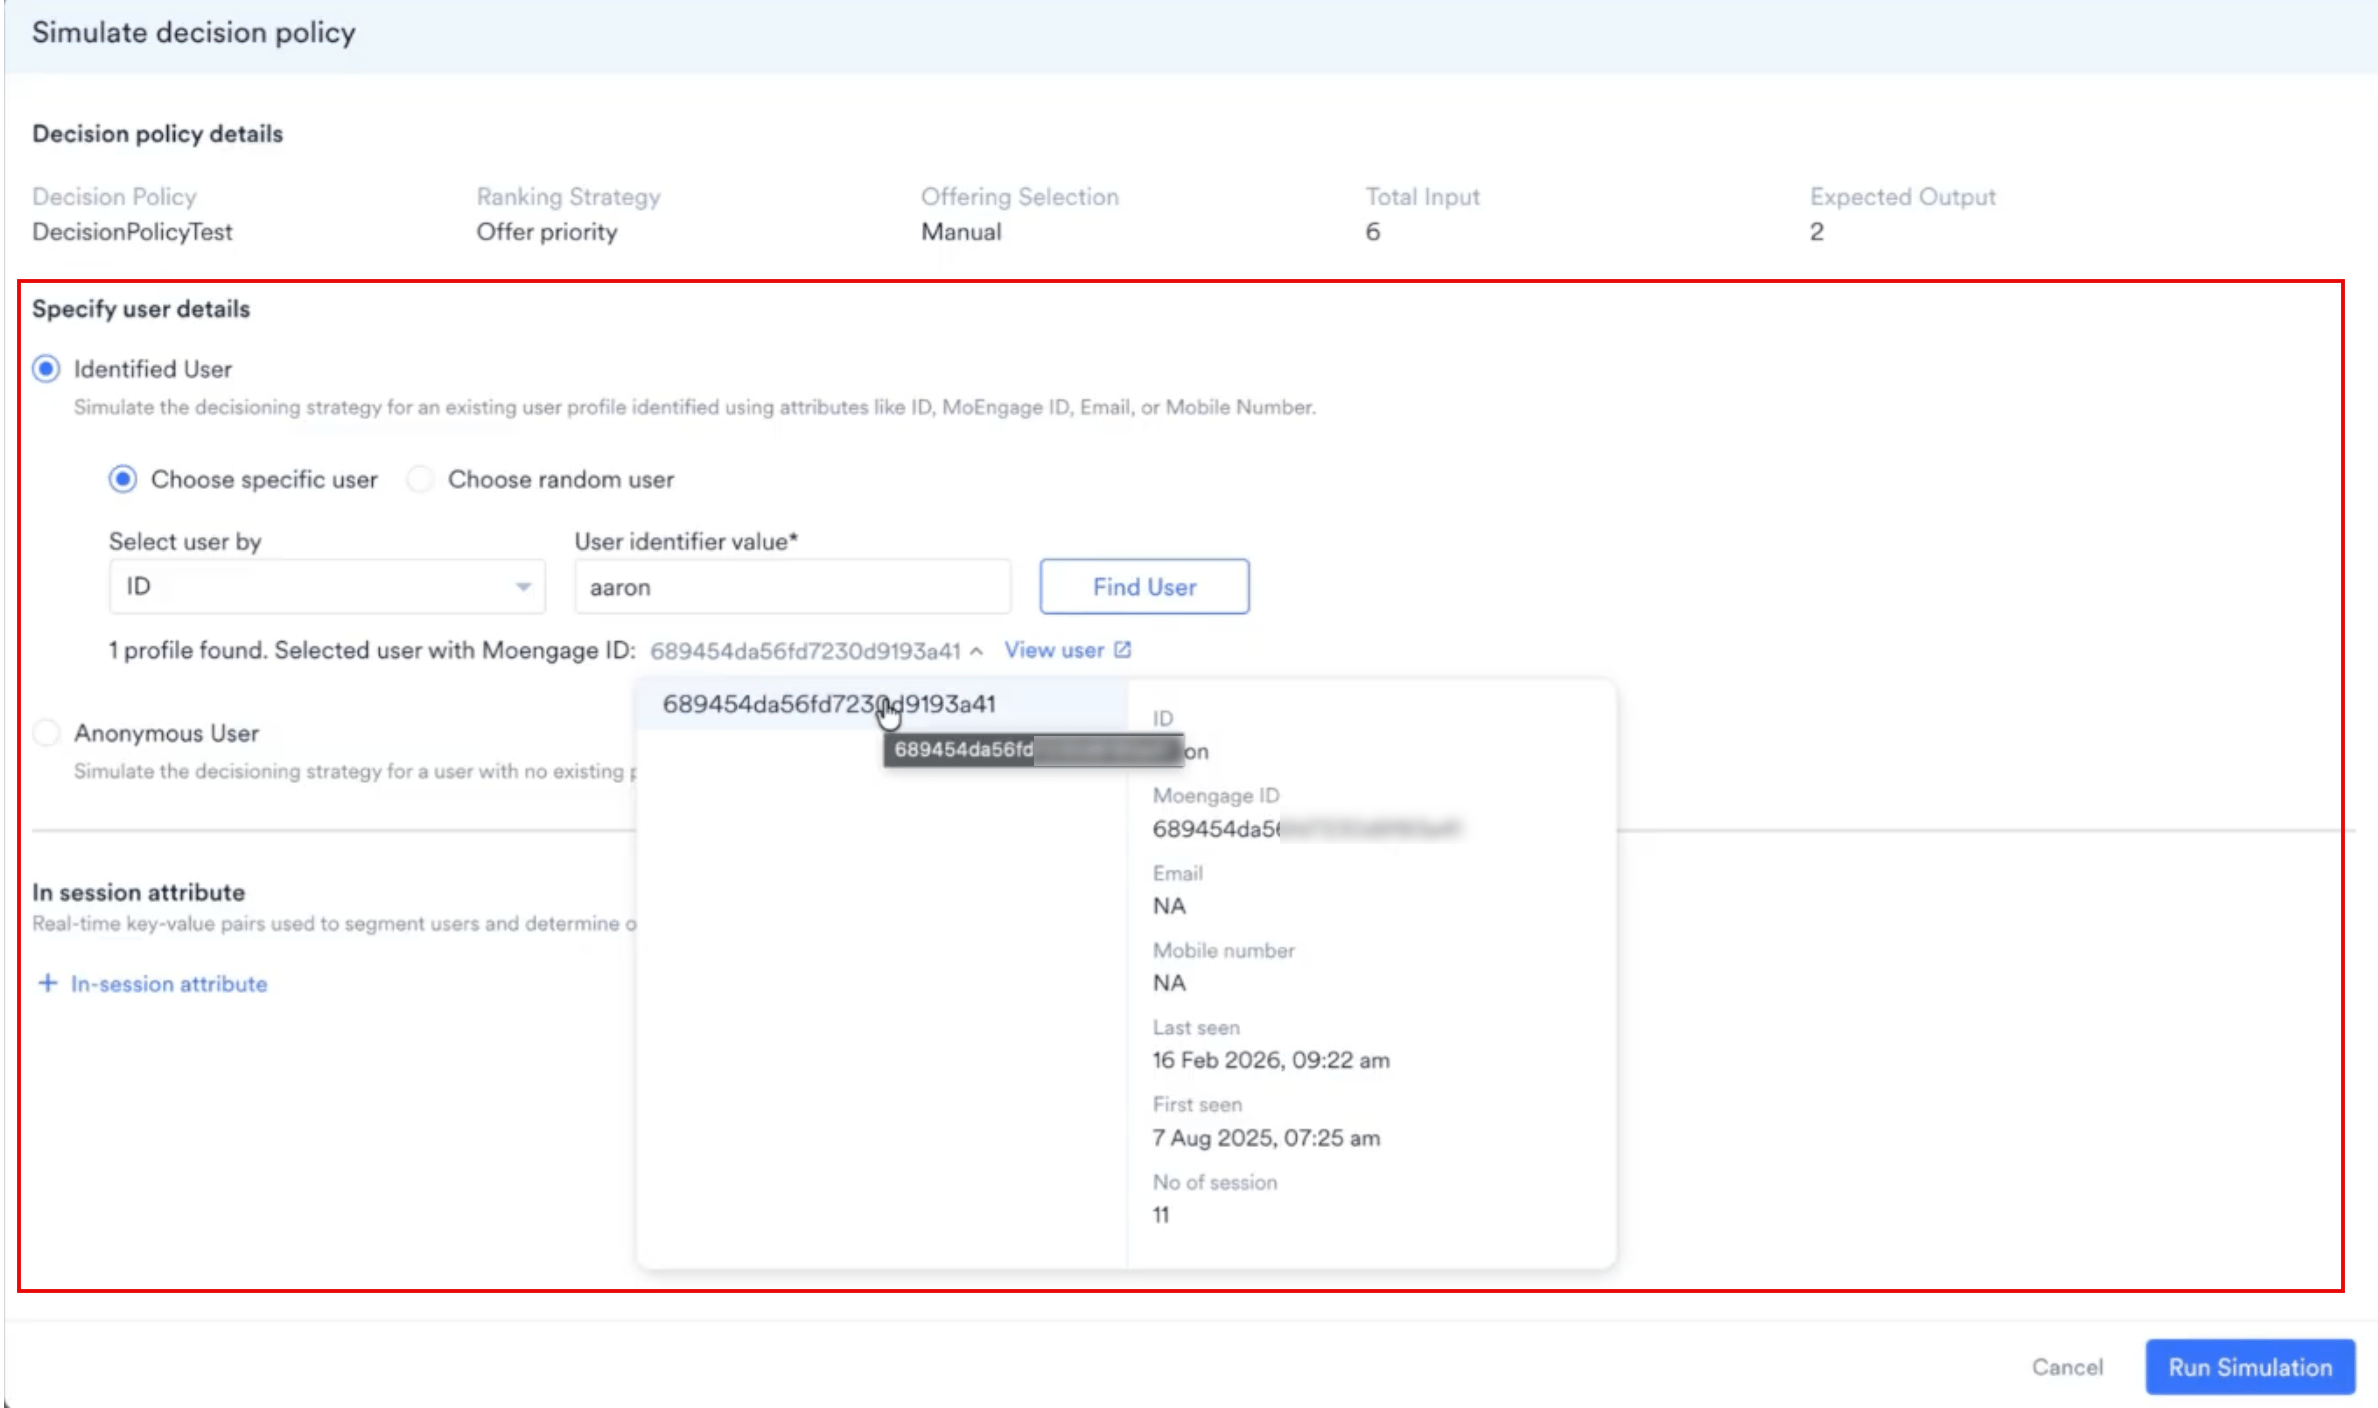Open the View user link
The width and height of the screenshot is (2378, 1408).
click(x=1054, y=650)
